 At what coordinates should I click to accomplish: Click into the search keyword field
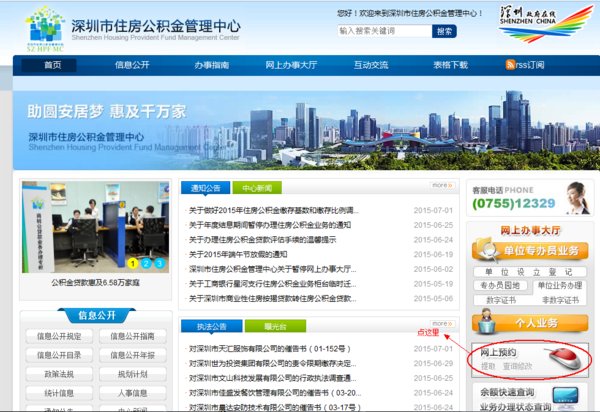coord(385,31)
